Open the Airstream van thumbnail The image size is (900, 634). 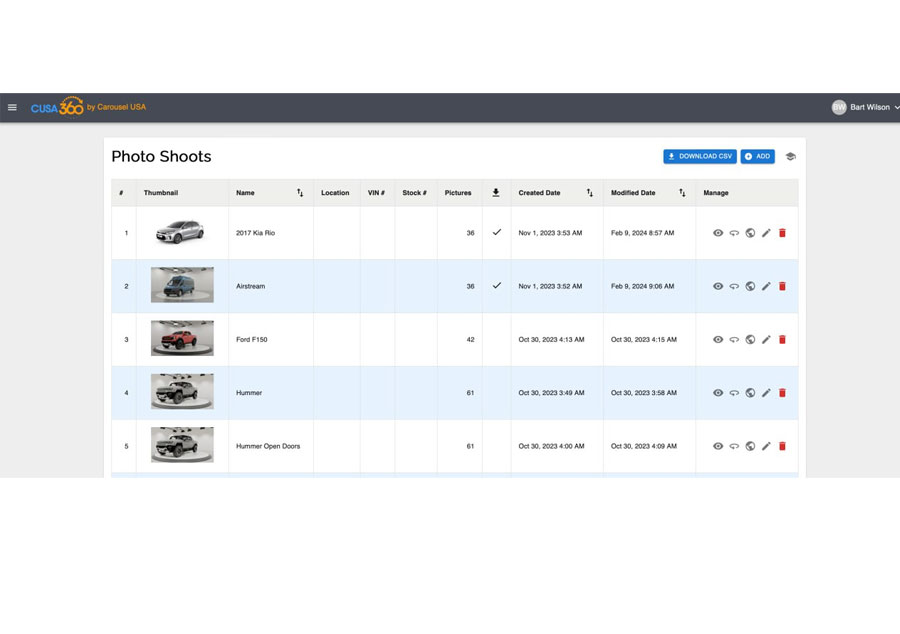(182, 285)
